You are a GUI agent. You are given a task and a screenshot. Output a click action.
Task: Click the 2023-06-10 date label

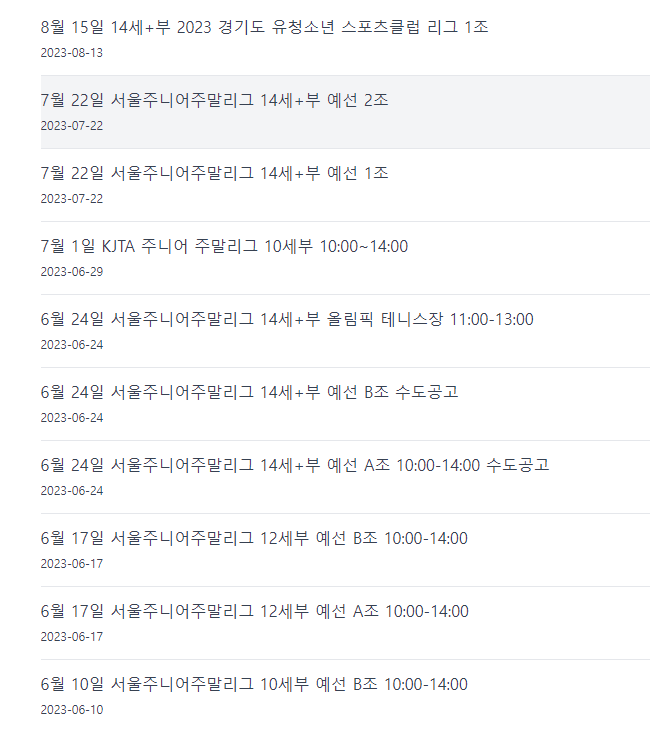click(72, 710)
